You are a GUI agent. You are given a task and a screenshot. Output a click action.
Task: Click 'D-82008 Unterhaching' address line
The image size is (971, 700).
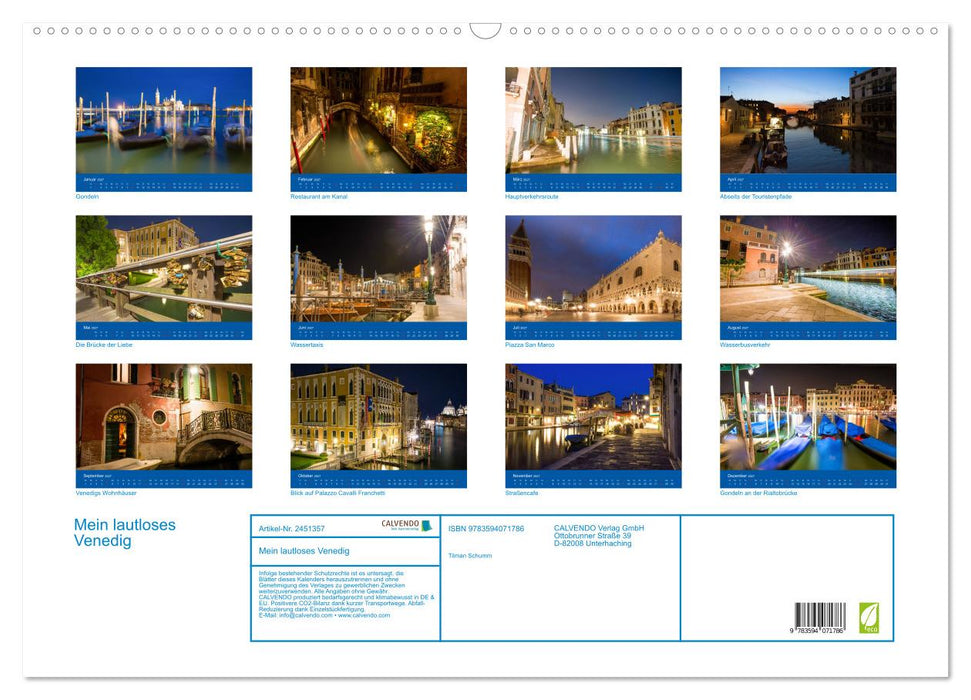point(593,543)
